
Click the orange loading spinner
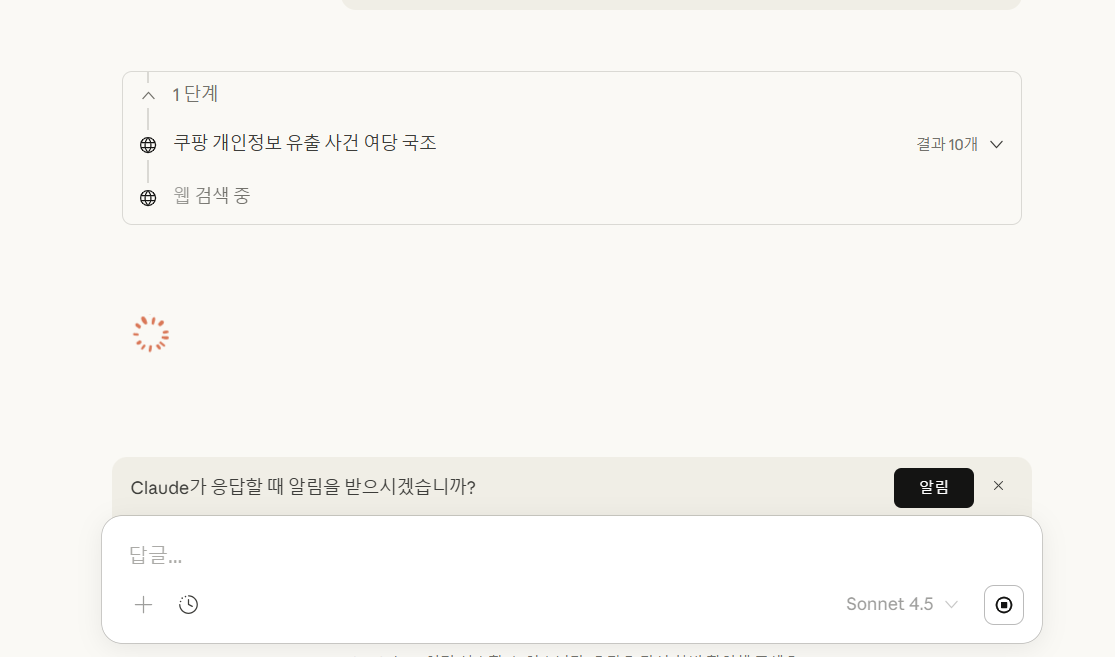coord(150,333)
